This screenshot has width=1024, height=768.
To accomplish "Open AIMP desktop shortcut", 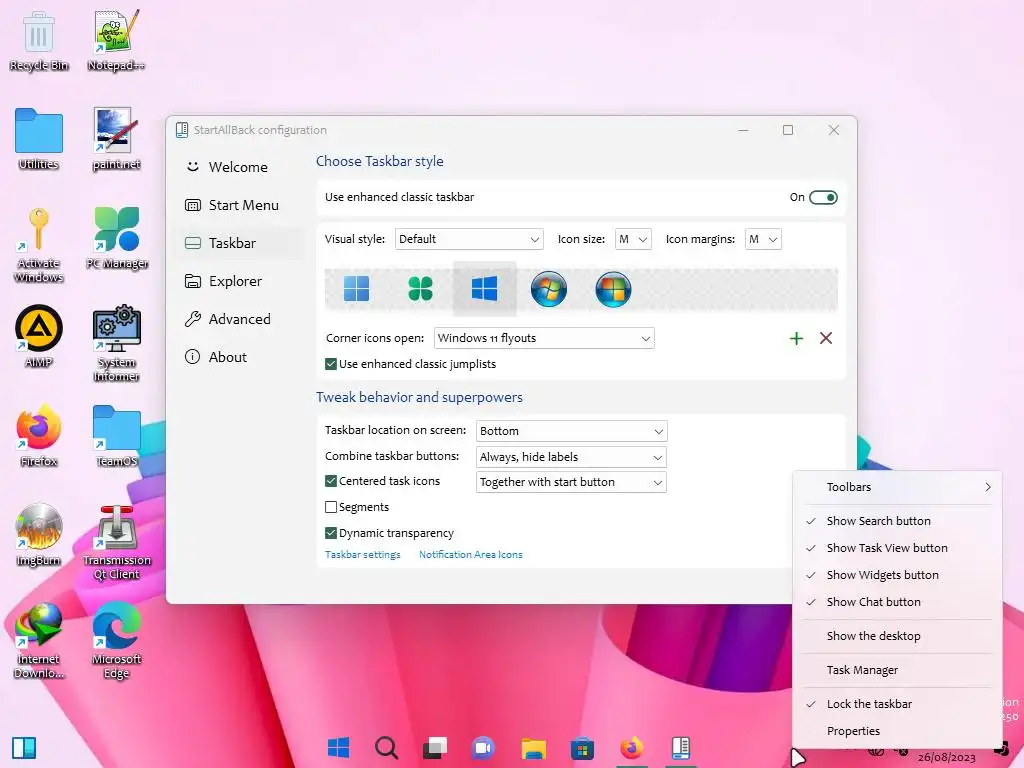I will (39, 336).
